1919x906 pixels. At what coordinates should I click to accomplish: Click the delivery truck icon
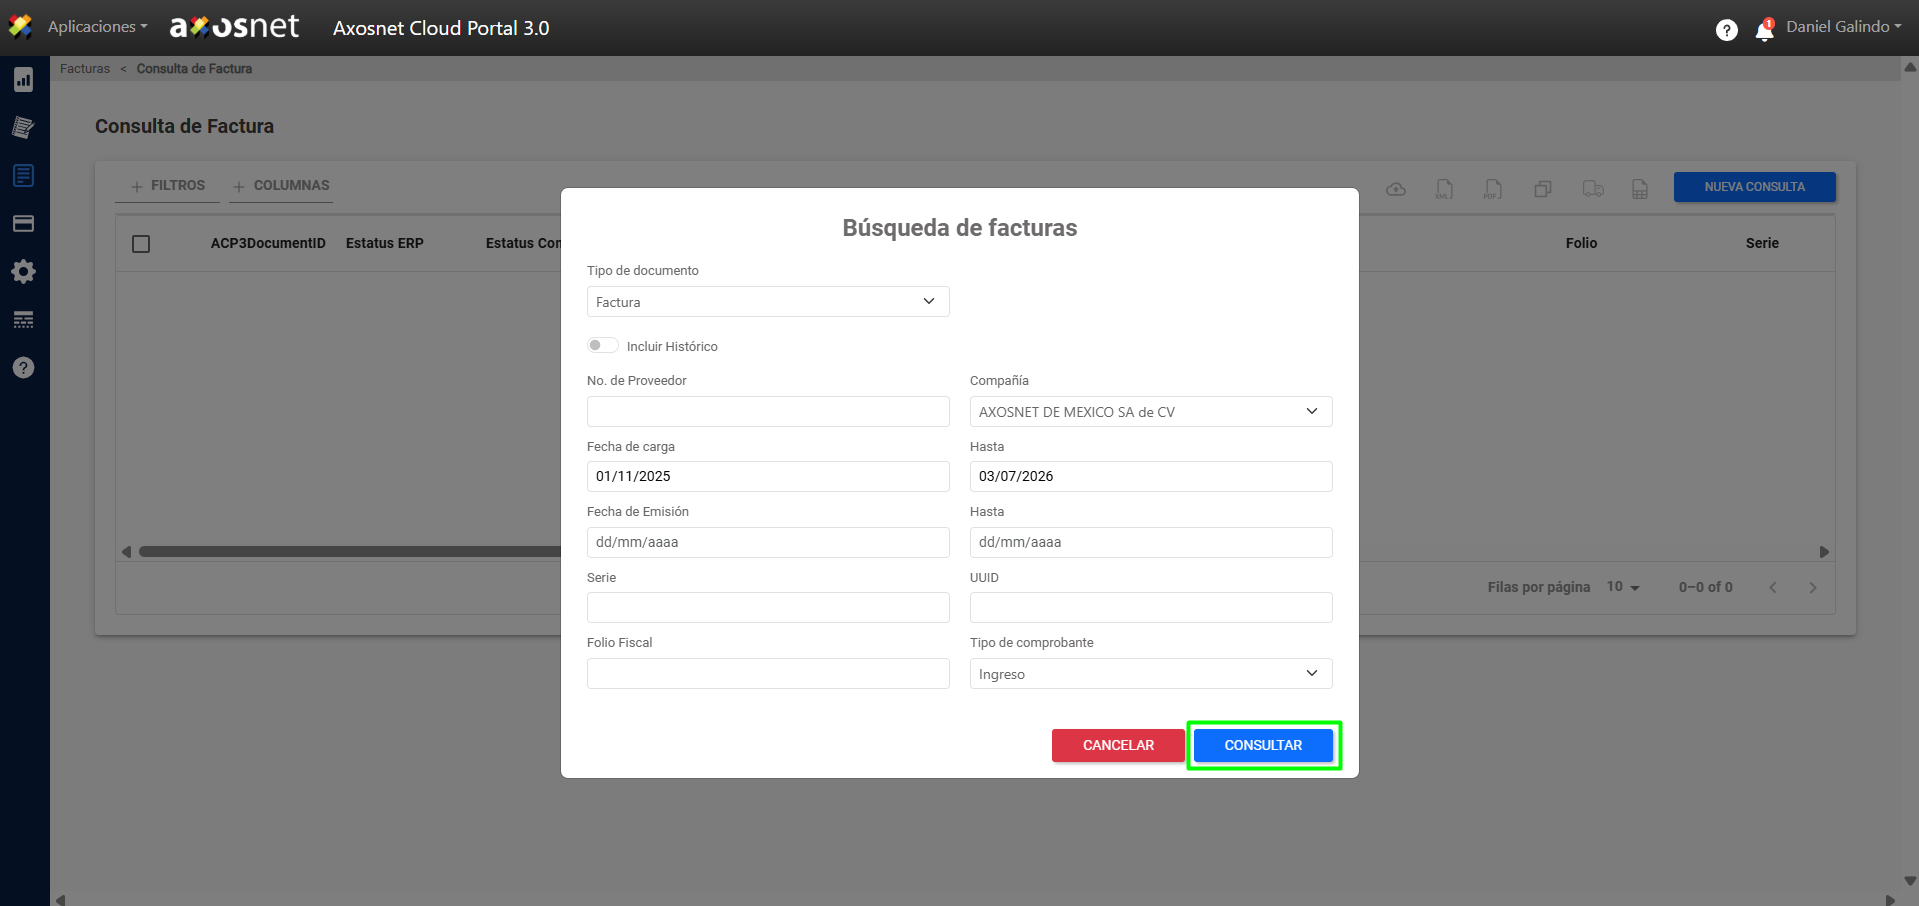[x=1593, y=189]
